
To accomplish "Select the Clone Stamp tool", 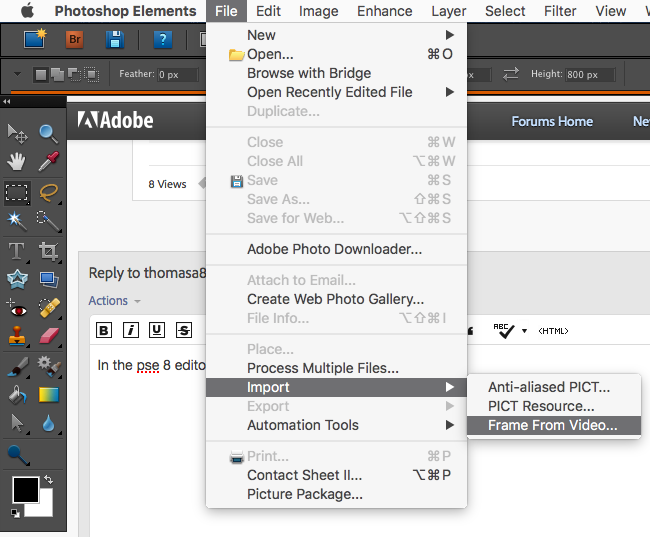I will point(17,336).
